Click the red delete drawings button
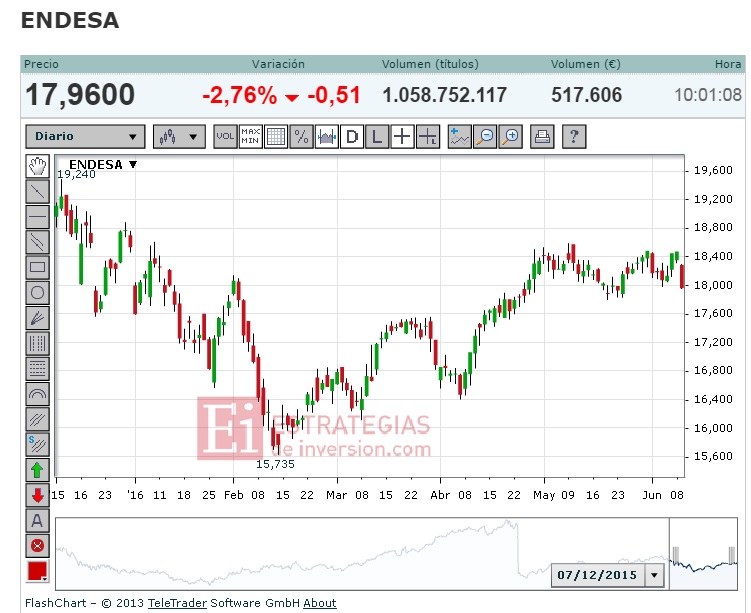 click(37, 545)
